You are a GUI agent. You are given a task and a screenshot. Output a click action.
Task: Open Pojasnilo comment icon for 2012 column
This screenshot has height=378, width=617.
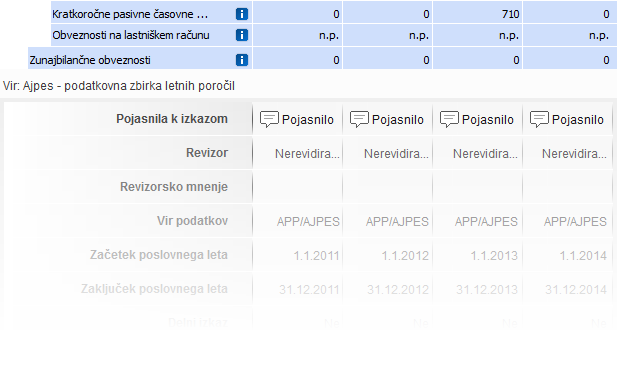pyautogui.click(x=359, y=119)
